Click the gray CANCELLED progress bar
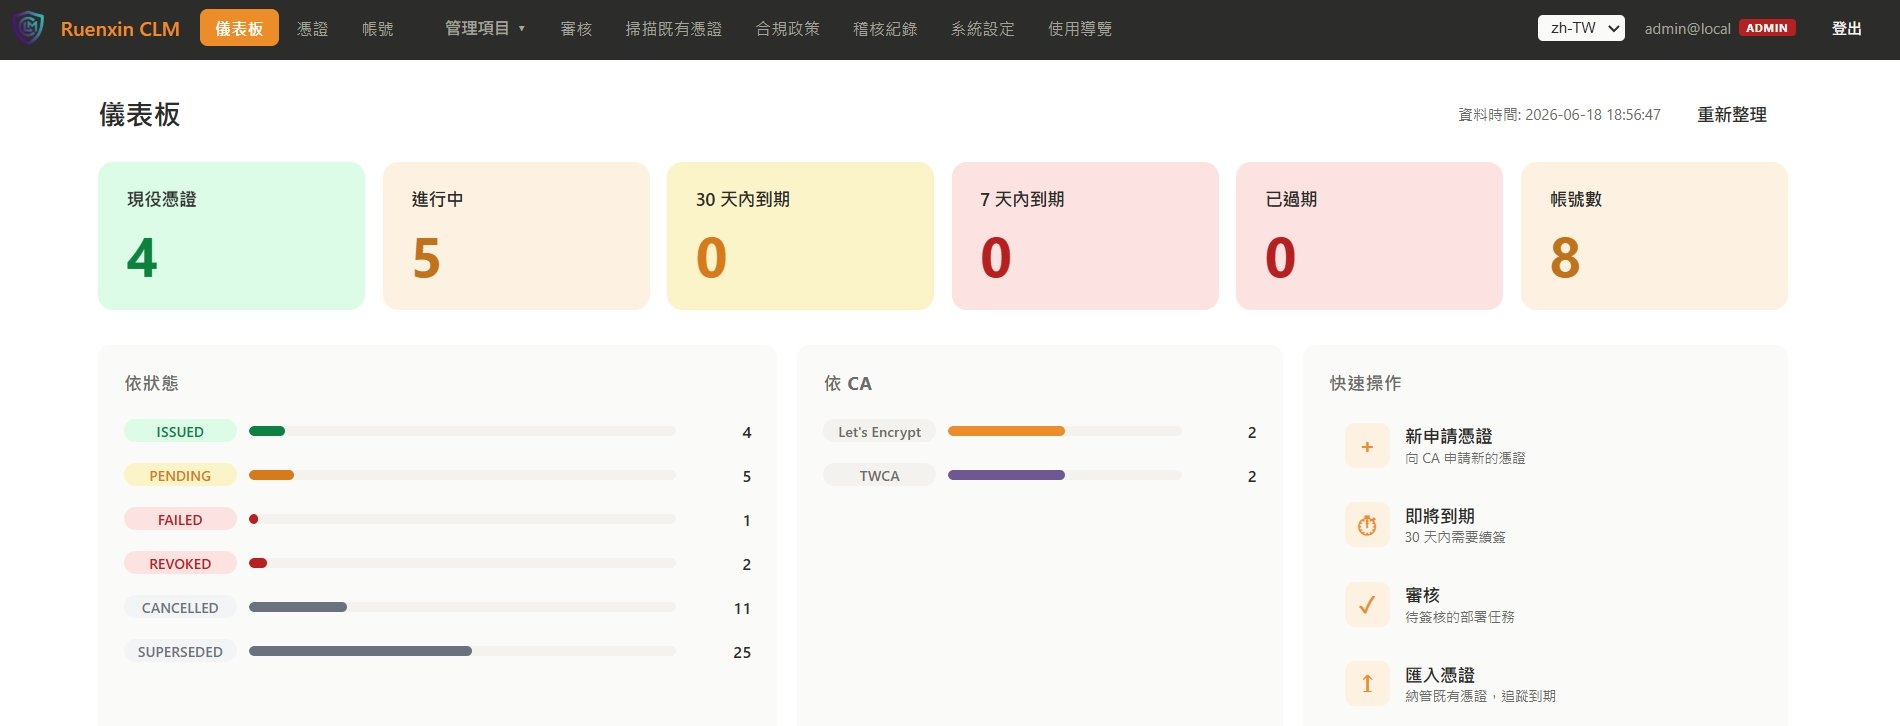This screenshot has height=726, width=1900. pyautogui.click(x=298, y=607)
